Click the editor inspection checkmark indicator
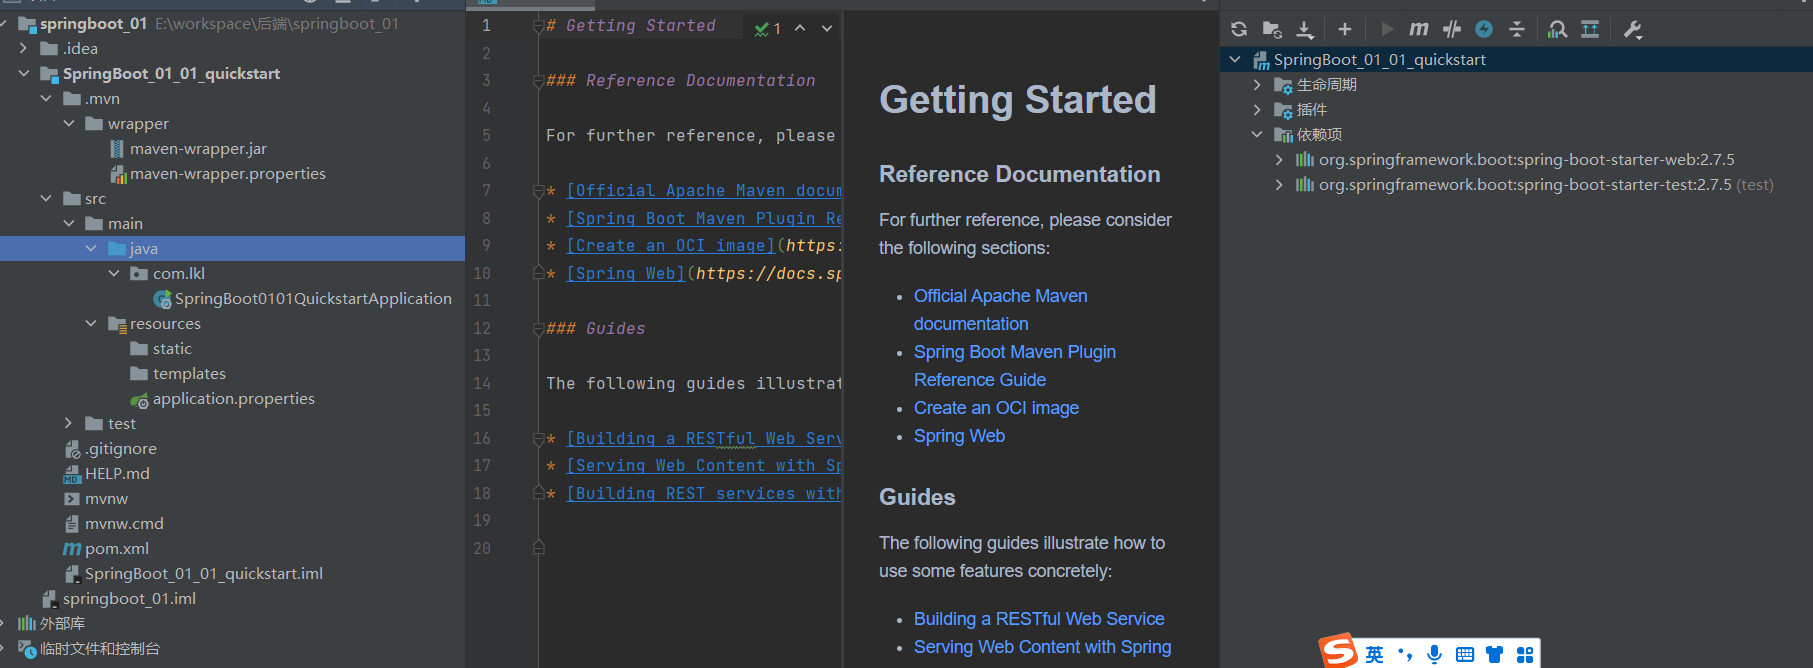 coord(767,28)
